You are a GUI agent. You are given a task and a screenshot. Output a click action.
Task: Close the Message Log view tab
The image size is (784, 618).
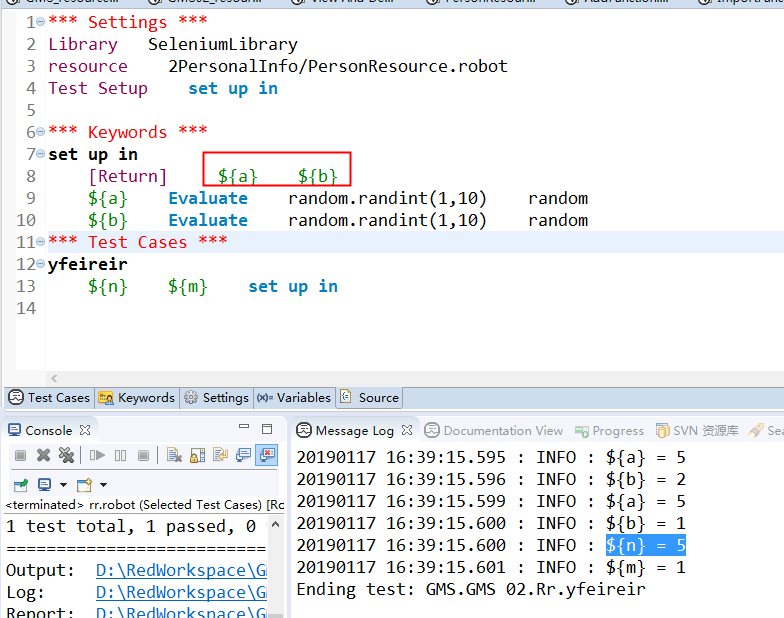pyautogui.click(x=407, y=430)
